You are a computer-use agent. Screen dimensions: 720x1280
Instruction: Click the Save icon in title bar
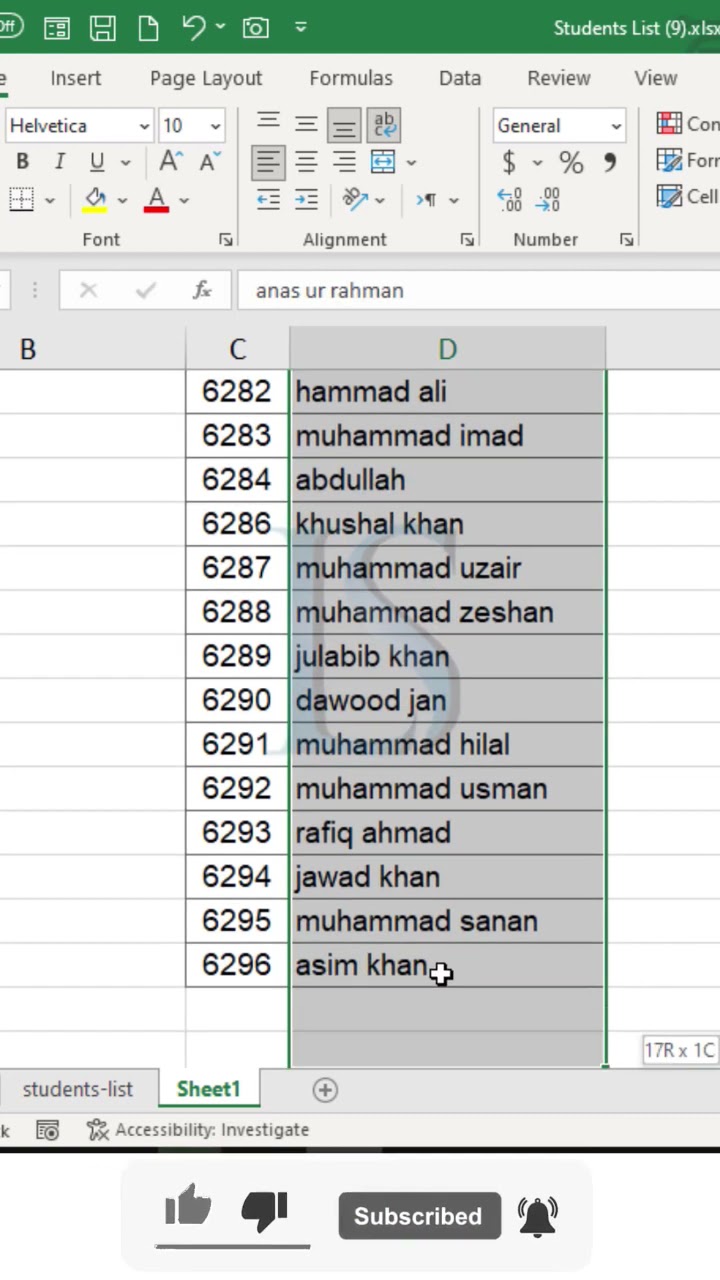(x=103, y=28)
